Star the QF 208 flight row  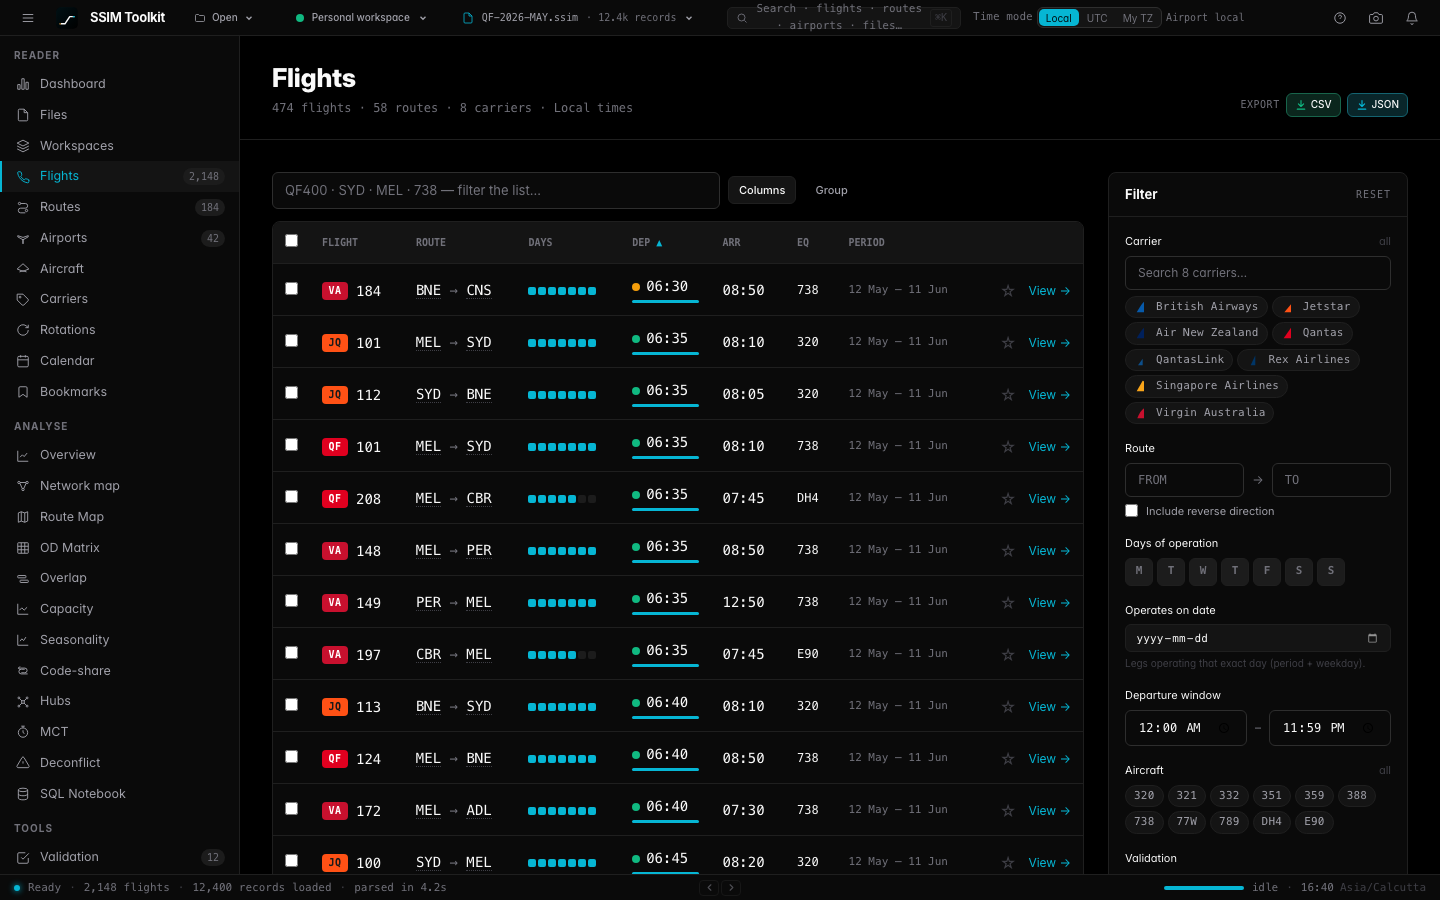pos(1008,499)
